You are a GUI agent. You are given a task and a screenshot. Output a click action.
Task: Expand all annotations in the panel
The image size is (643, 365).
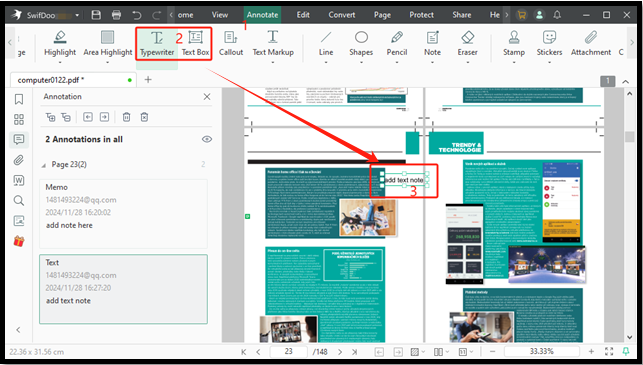pyautogui.click(x=50, y=117)
